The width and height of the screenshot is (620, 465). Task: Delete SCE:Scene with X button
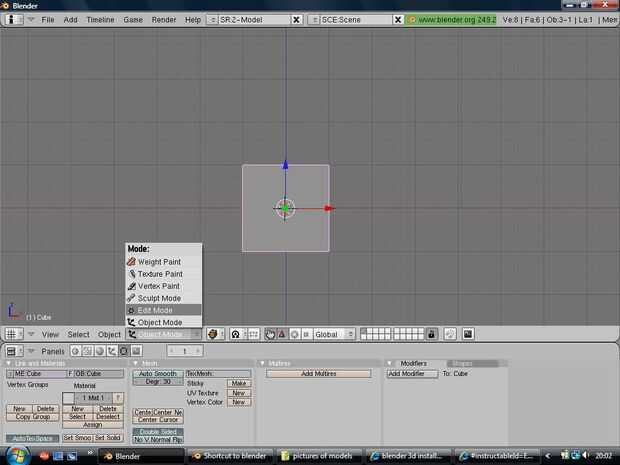coord(398,19)
